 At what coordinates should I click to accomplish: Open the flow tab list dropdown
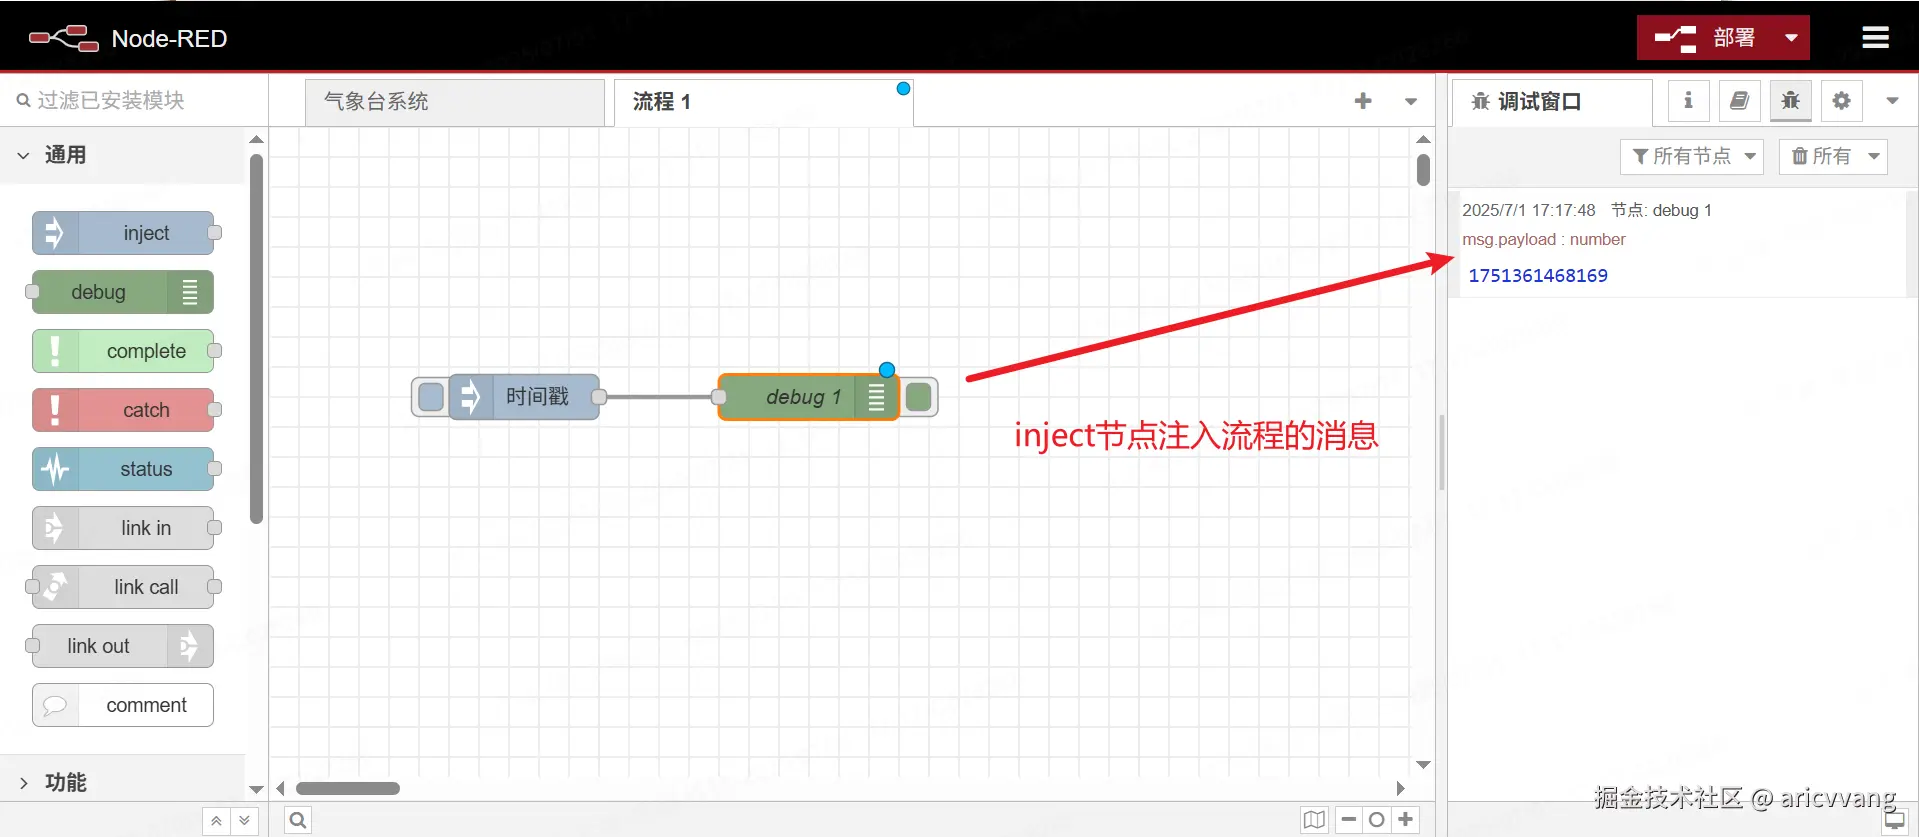tap(1411, 101)
